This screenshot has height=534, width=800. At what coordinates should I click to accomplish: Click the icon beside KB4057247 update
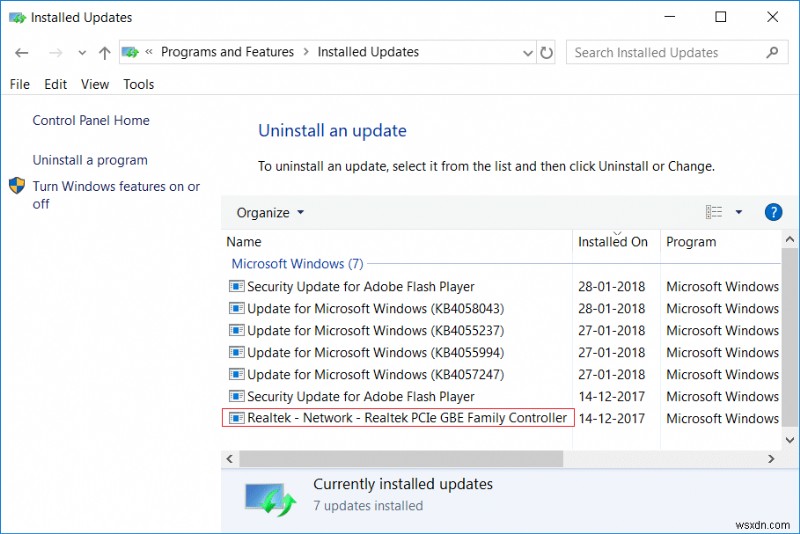(x=236, y=374)
